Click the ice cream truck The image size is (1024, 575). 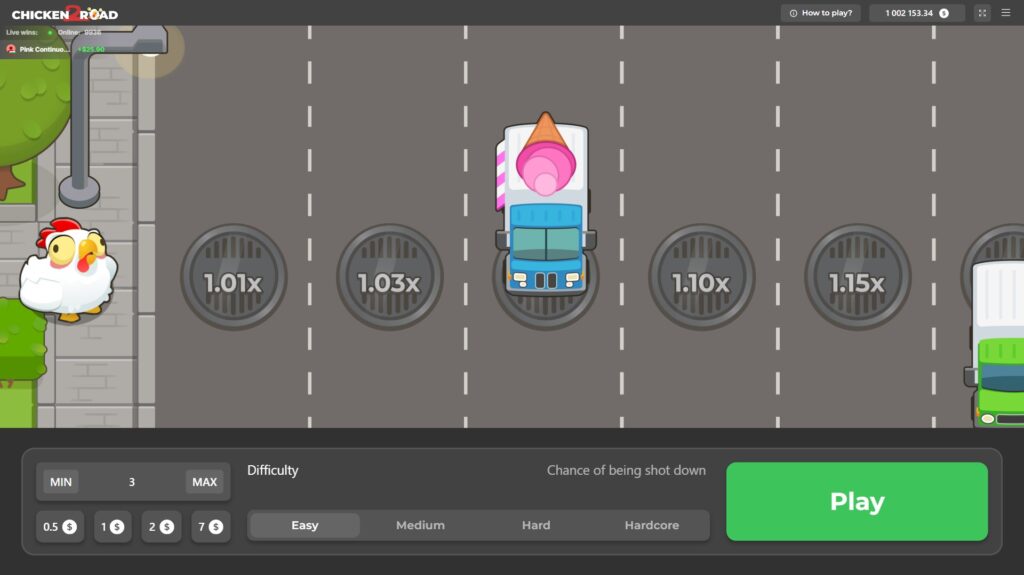pos(544,205)
